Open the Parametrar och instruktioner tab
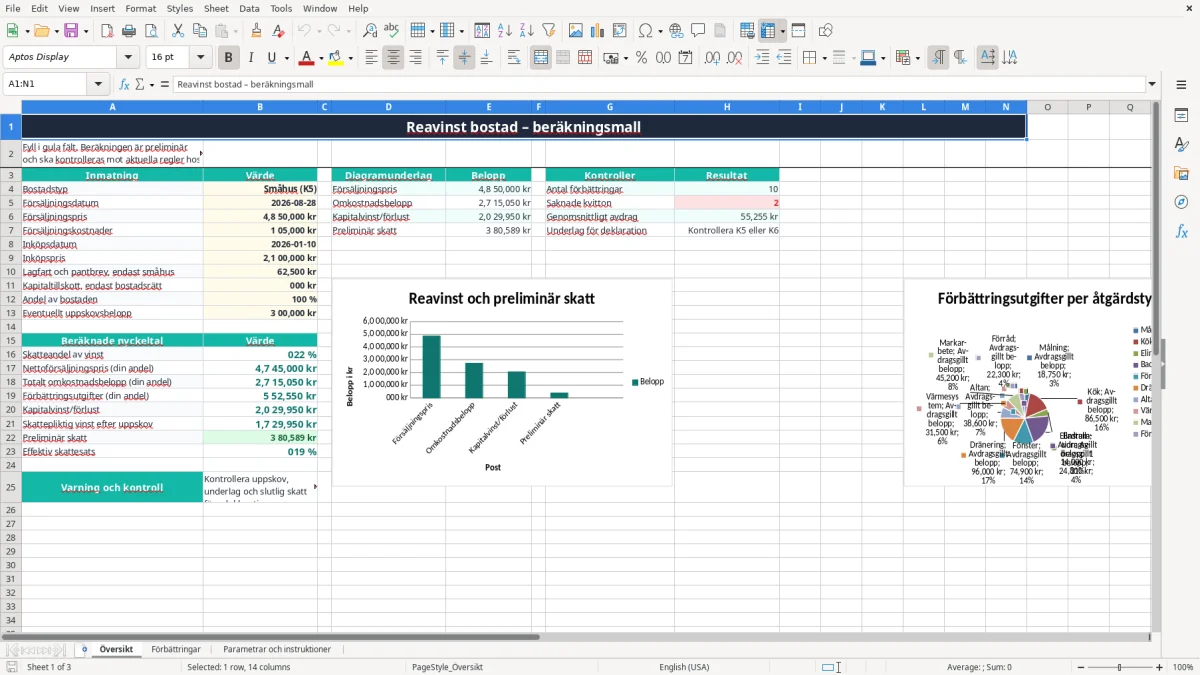 coord(277,649)
